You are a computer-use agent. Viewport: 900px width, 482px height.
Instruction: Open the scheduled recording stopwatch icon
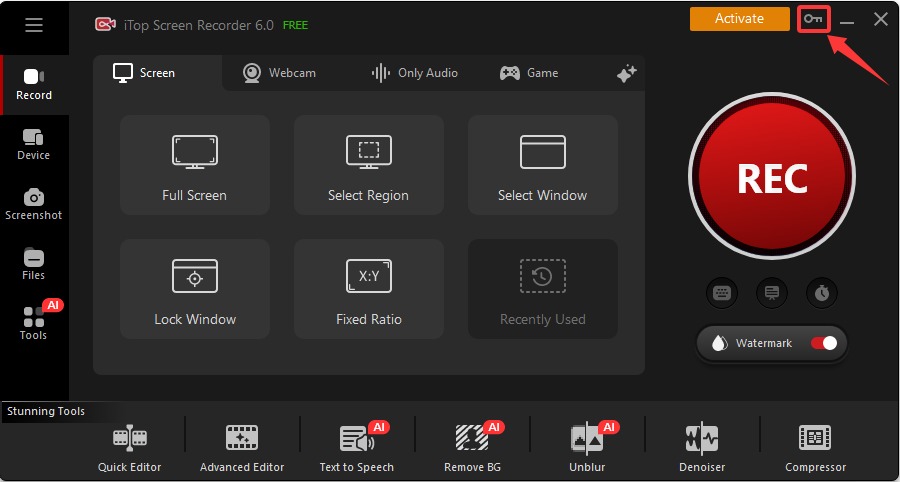click(x=822, y=293)
